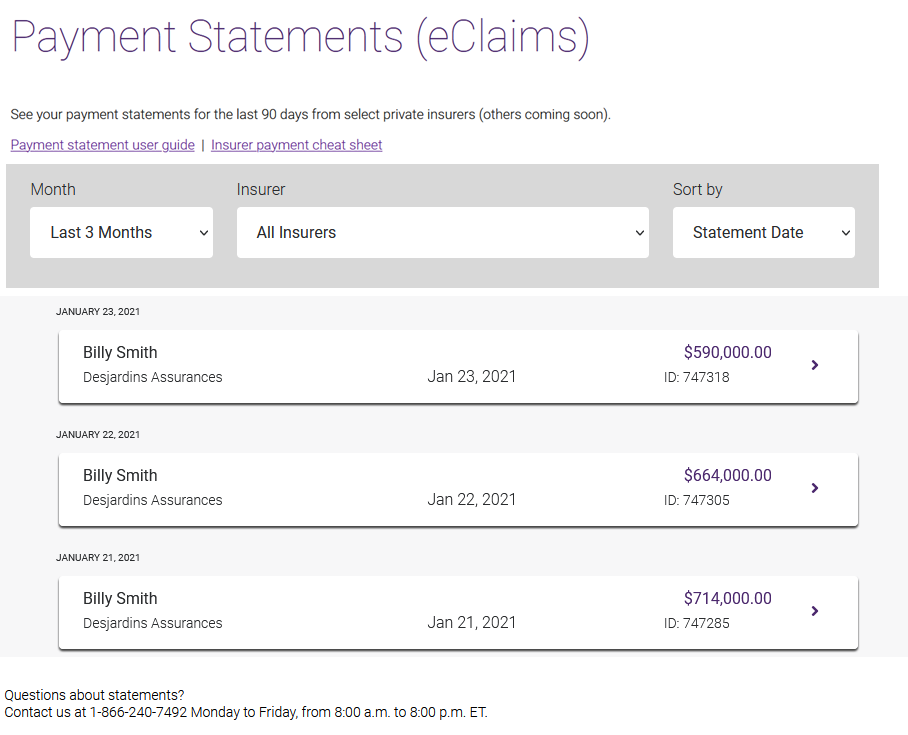Open the Jan 21 statement chevron arrow
This screenshot has height=735, width=908.
(815, 611)
